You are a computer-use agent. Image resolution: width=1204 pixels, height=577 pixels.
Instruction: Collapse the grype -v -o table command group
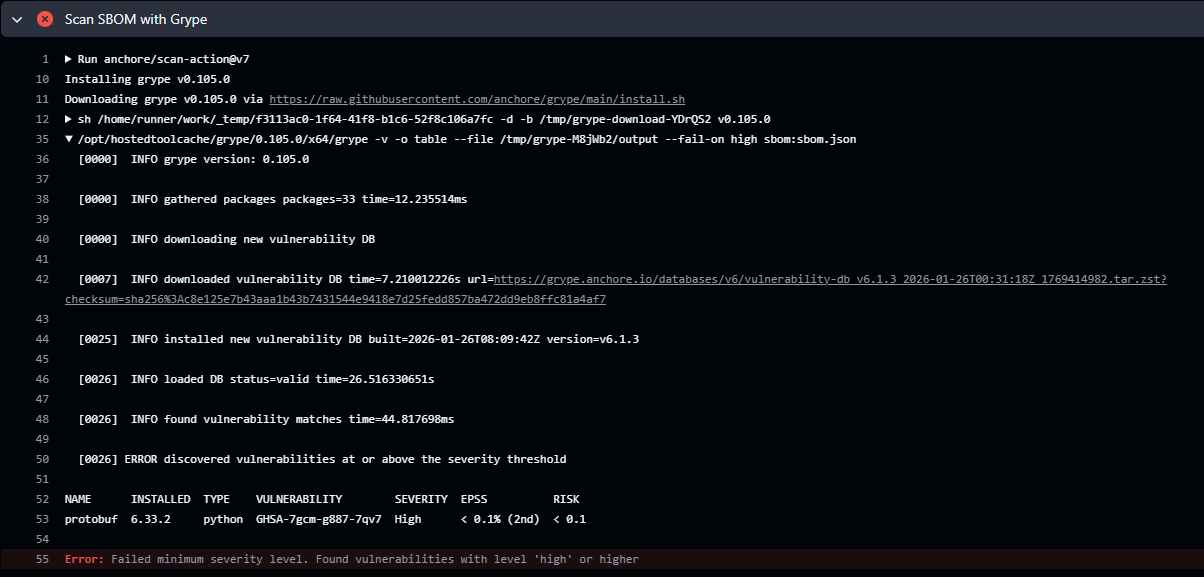point(69,139)
